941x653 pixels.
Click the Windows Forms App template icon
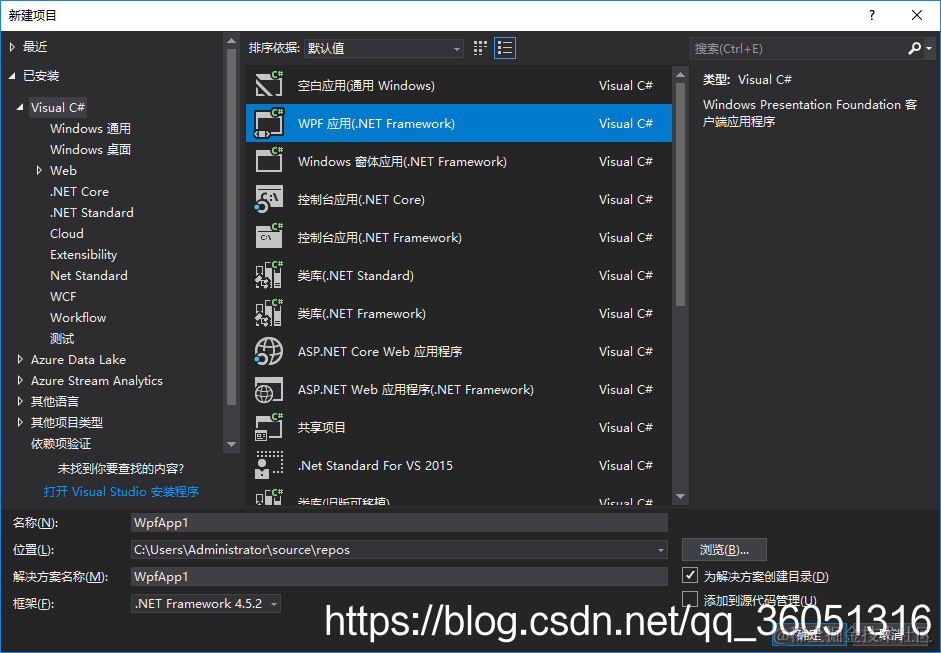pos(268,161)
